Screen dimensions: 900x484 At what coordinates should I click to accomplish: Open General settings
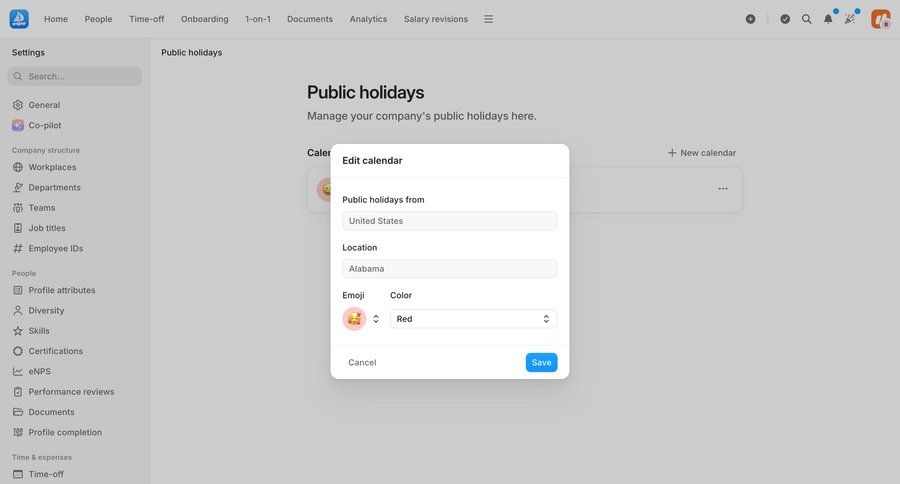[44, 105]
